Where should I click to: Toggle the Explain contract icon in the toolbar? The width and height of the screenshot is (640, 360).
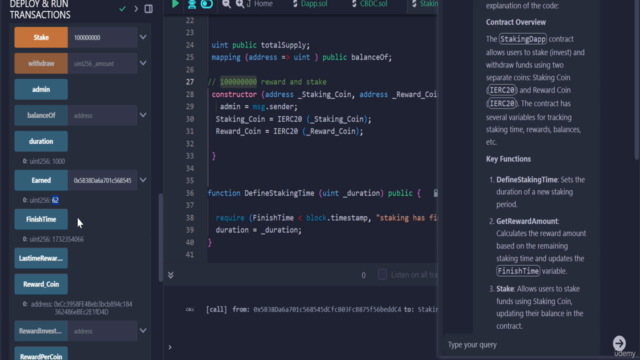pyautogui.click(x=207, y=4)
